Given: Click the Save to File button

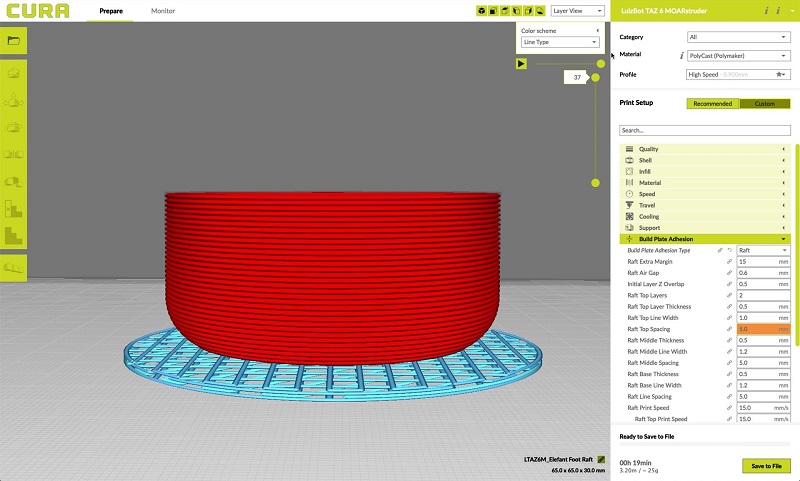Looking at the screenshot, I should pyautogui.click(x=767, y=466).
